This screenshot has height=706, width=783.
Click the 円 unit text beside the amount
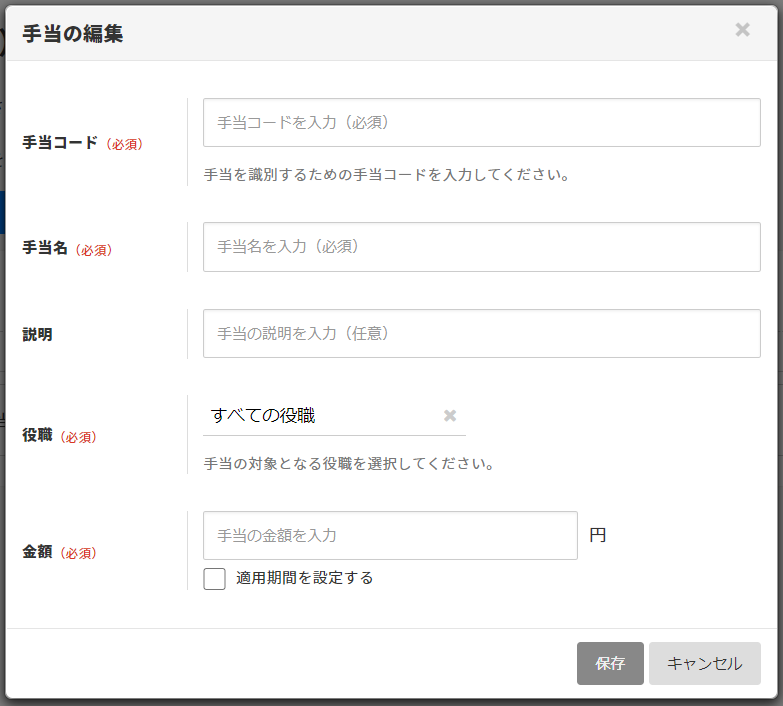point(598,535)
